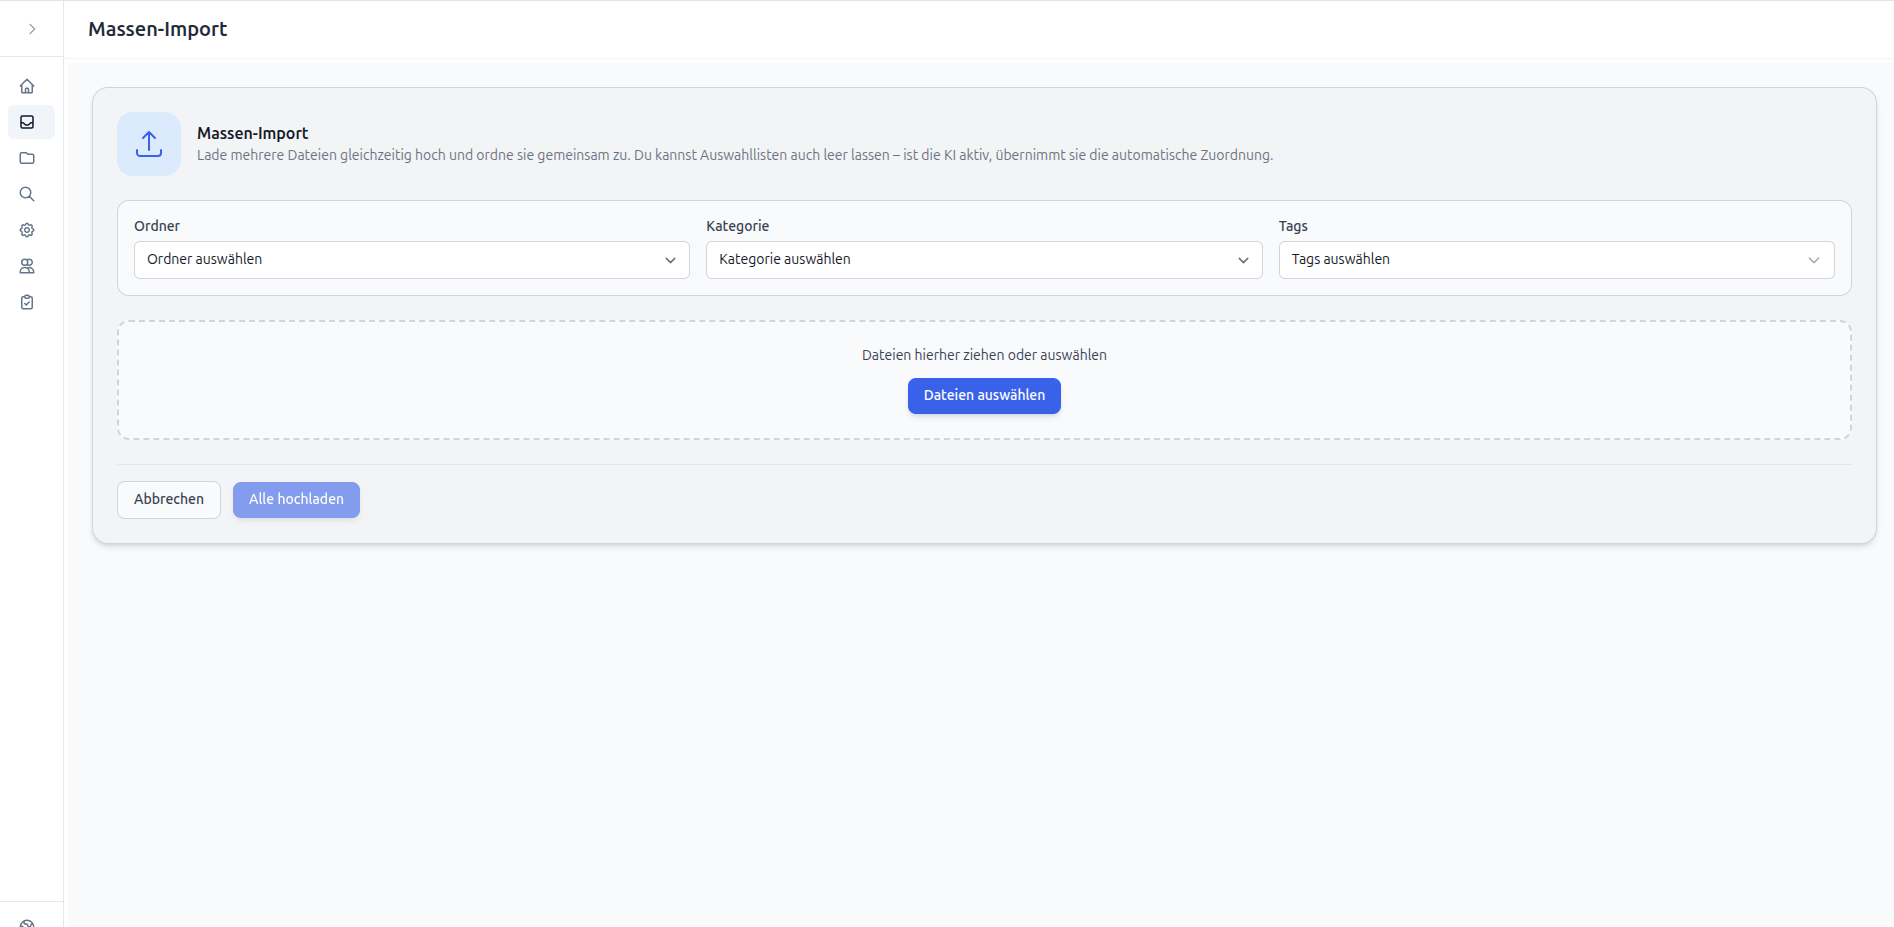The height and width of the screenshot is (927, 1894).
Task: Open the home icon in sidebar
Action: pyautogui.click(x=27, y=86)
